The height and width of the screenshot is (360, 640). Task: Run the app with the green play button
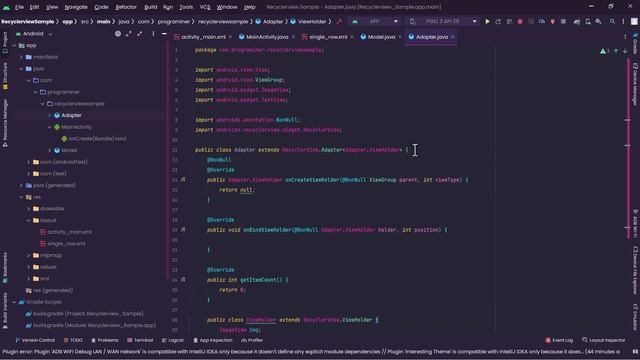click(487, 21)
